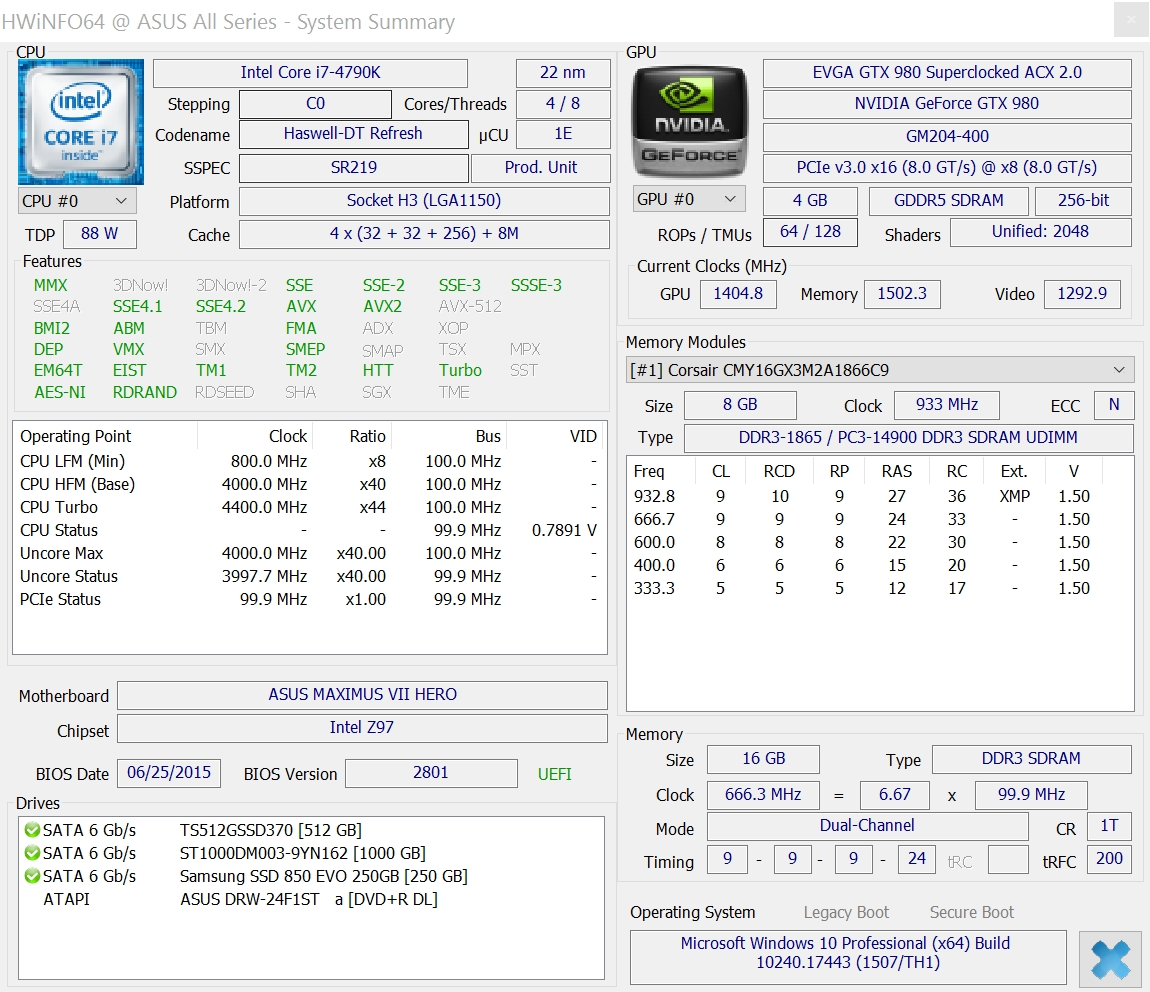1150x992 pixels.
Task: Select the 666.7 frequency timing row
Action: [879, 519]
